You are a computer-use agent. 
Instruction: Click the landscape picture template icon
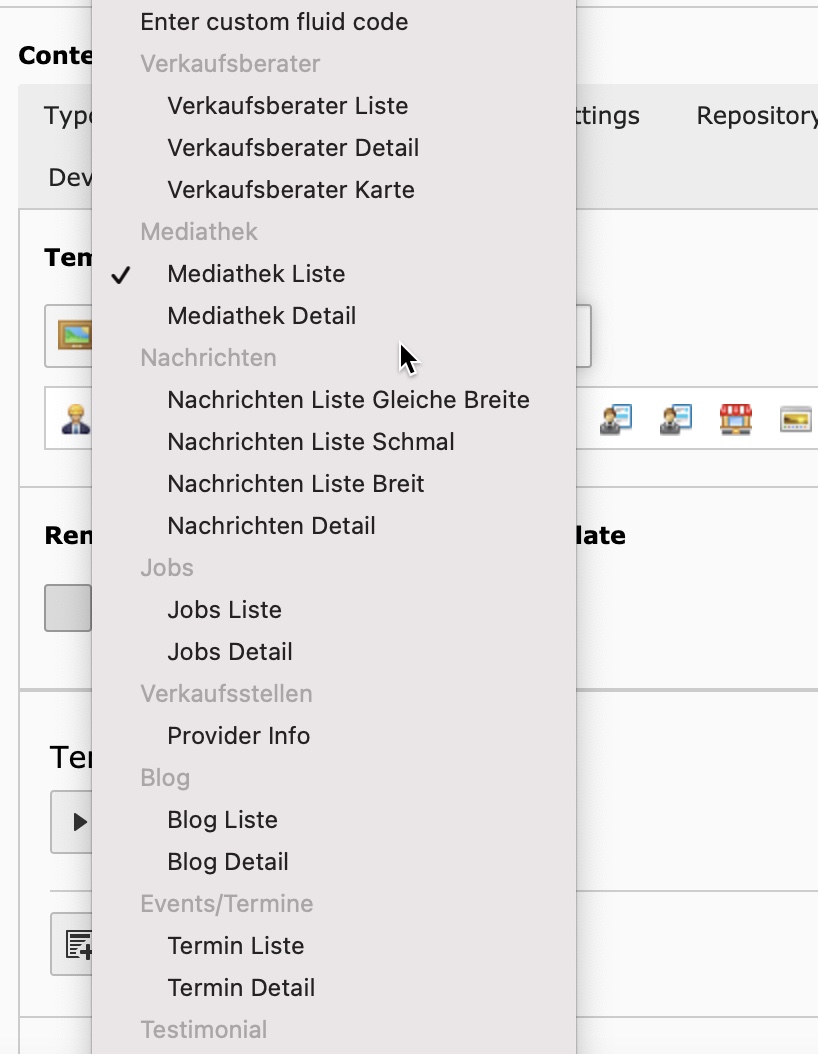[x=75, y=335]
